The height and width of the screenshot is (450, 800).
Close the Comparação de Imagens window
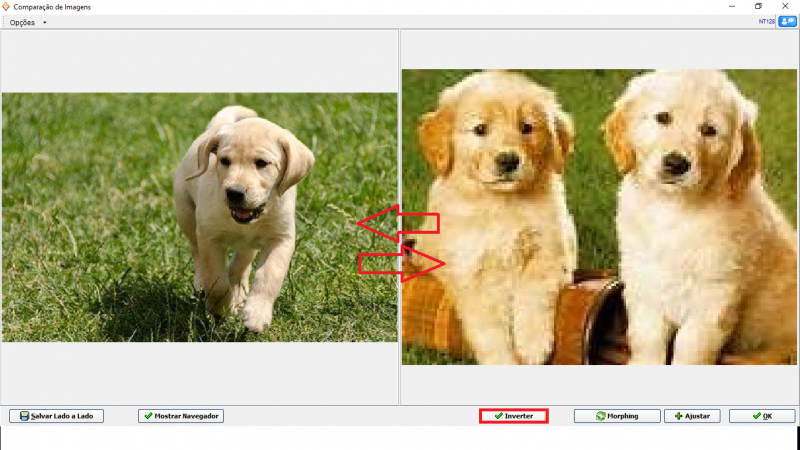click(x=786, y=6)
